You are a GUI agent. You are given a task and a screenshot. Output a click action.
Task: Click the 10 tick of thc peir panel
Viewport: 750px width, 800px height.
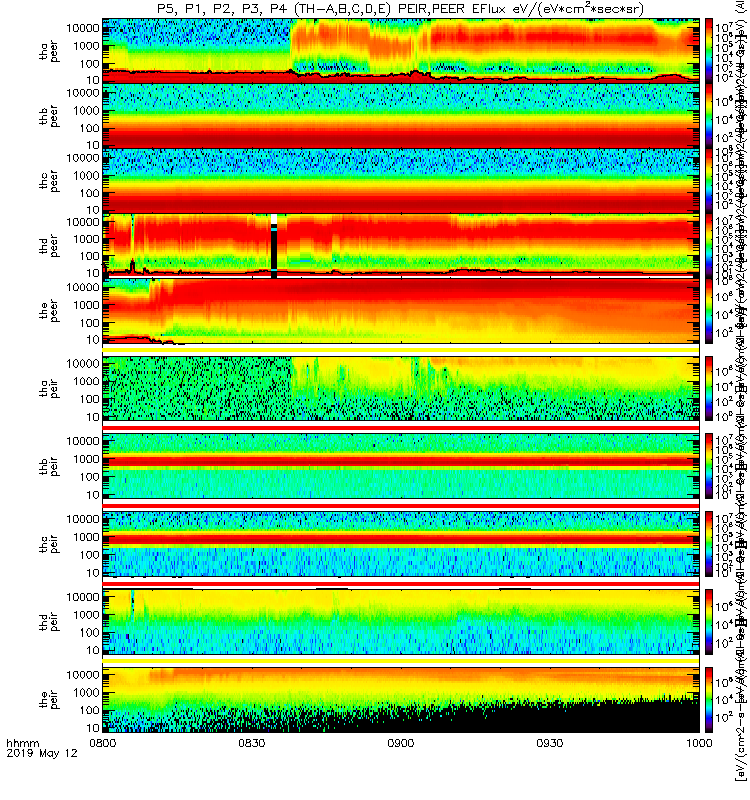pyautogui.click(x=92, y=573)
